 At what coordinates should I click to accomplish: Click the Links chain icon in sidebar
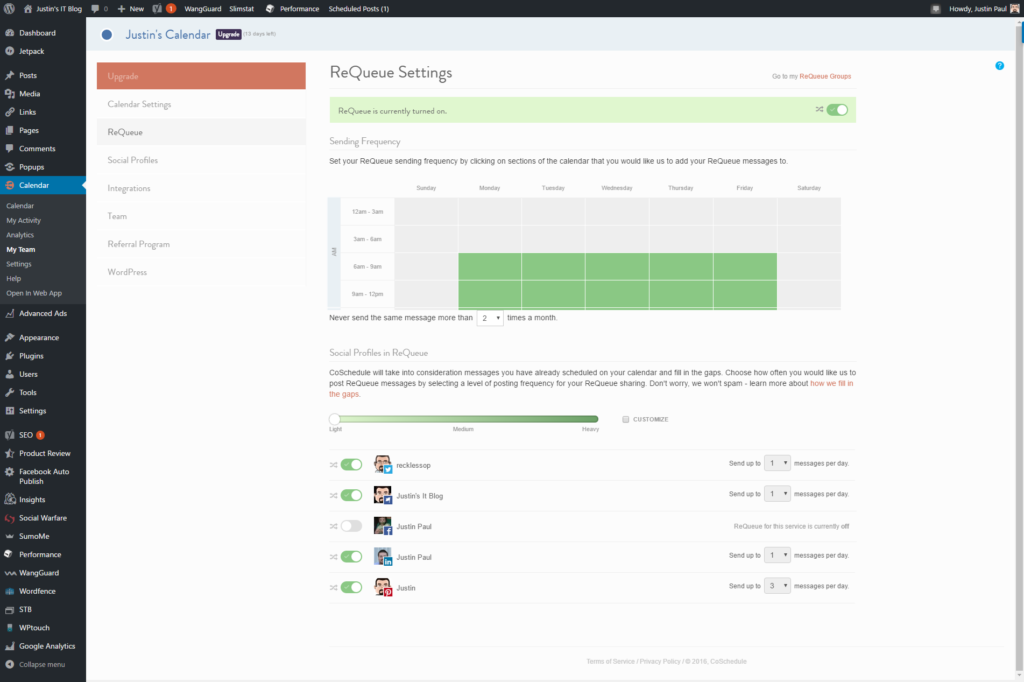tap(10, 112)
